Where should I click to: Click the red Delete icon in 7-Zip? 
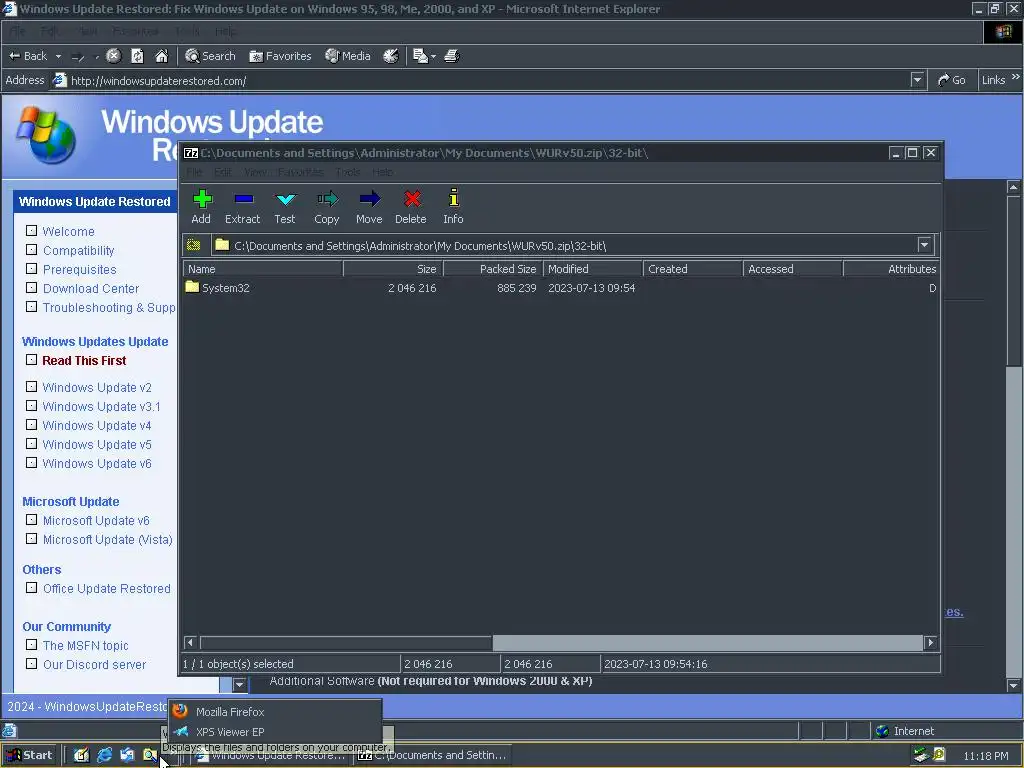[x=411, y=199]
